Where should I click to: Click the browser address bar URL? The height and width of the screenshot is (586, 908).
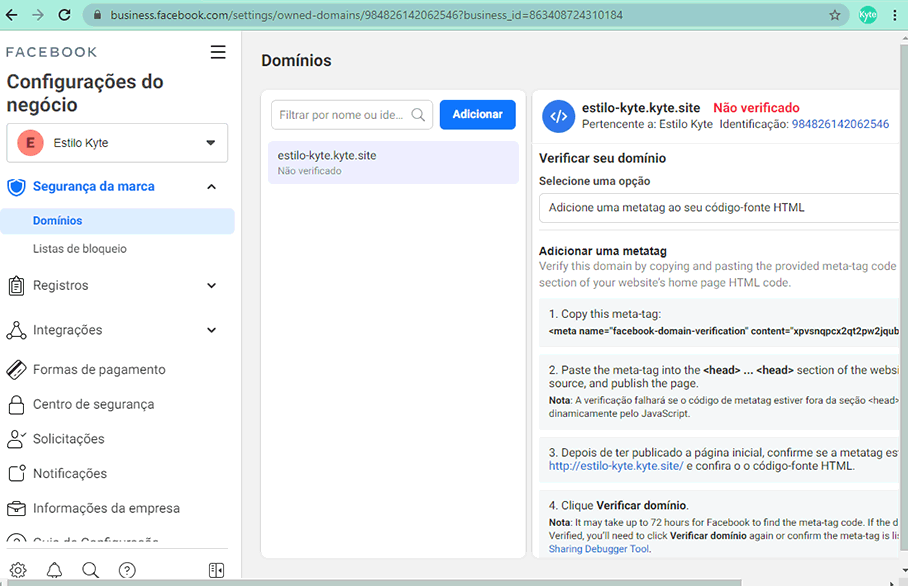[367, 15]
